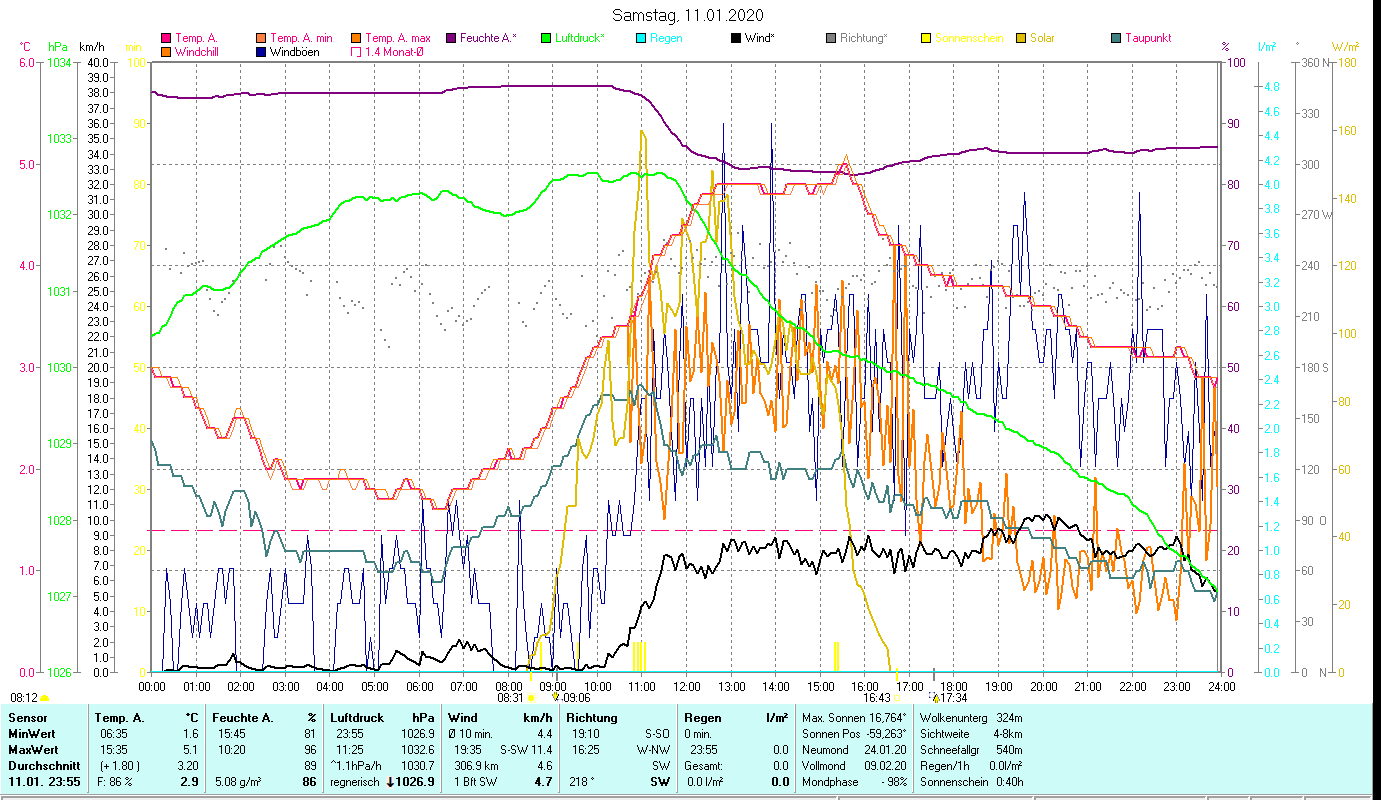Click the Temp. A. legend color square
Image resolution: width=1381 pixels, height=800 pixels.
[x=166, y=39]
